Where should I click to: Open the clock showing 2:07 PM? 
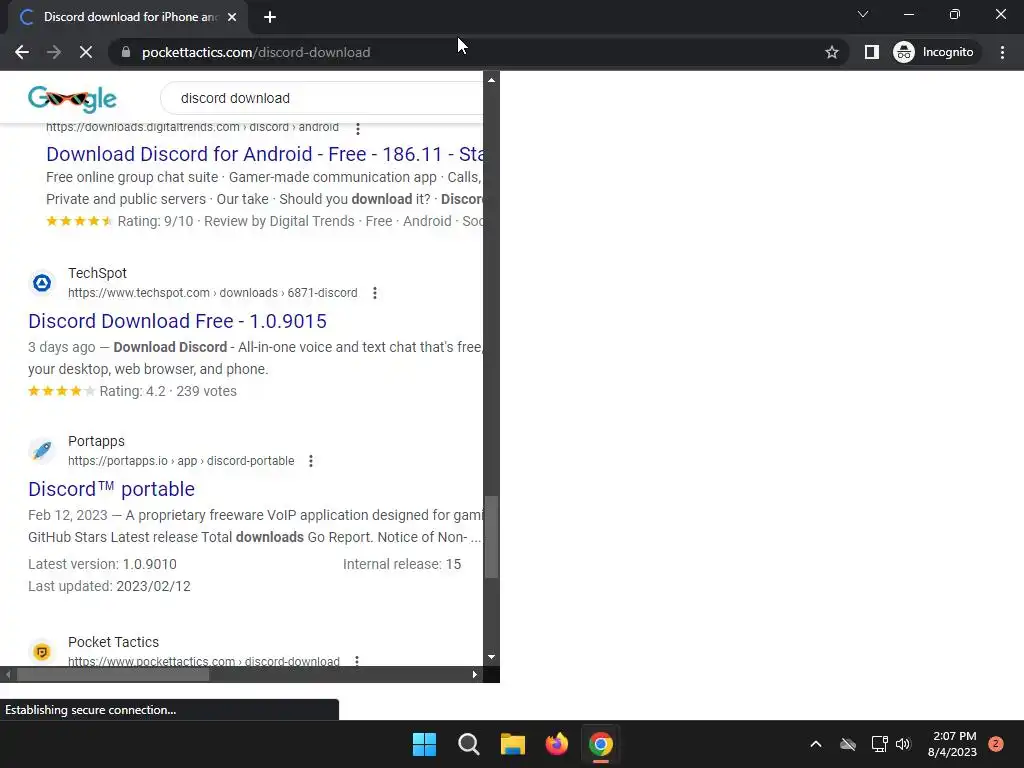(x=952, y=744)
